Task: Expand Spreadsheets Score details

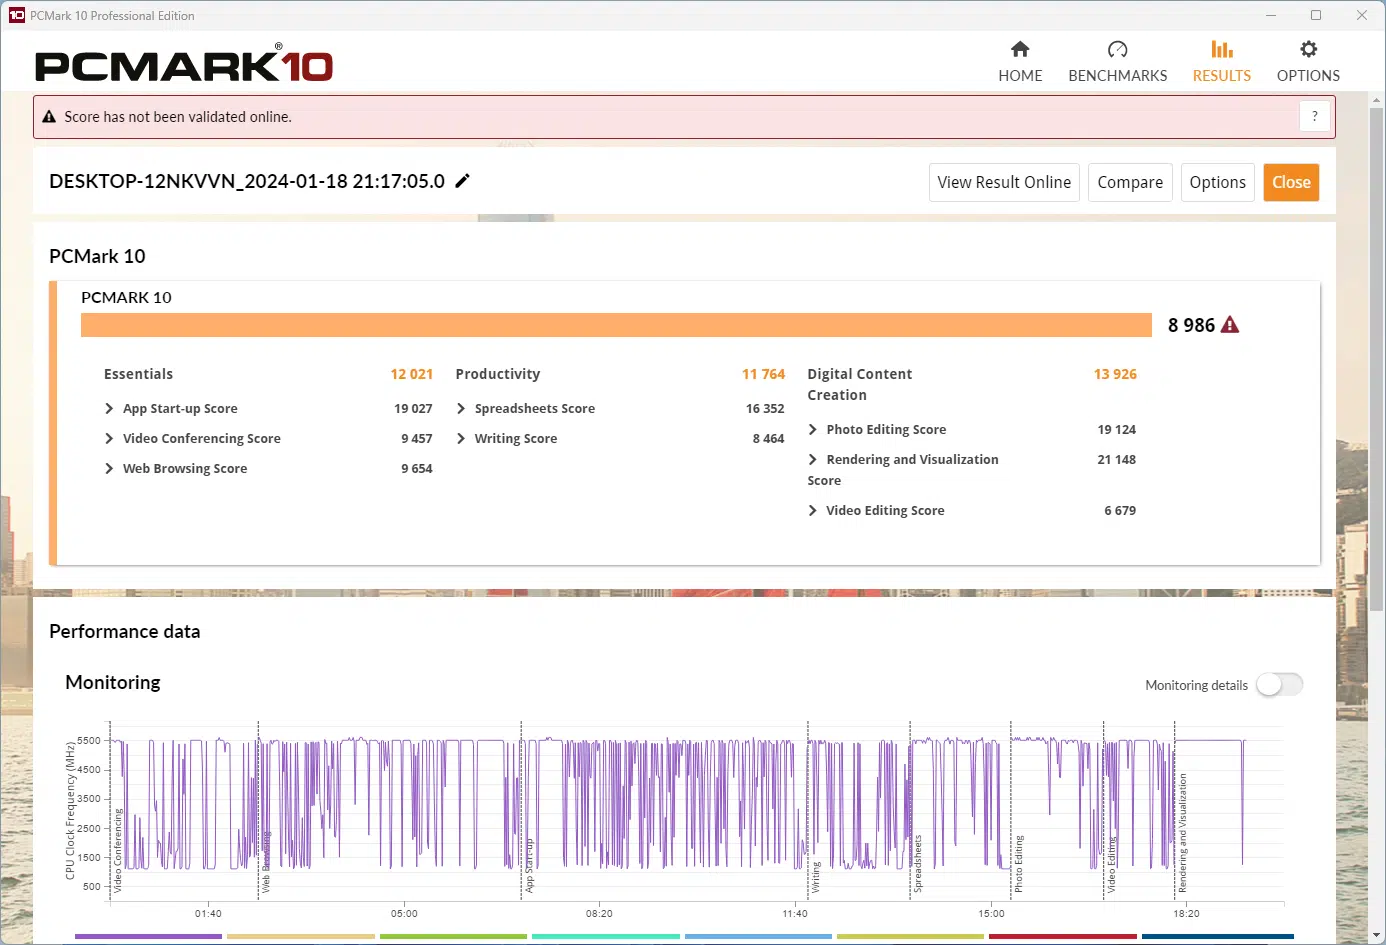Action: 461,408
